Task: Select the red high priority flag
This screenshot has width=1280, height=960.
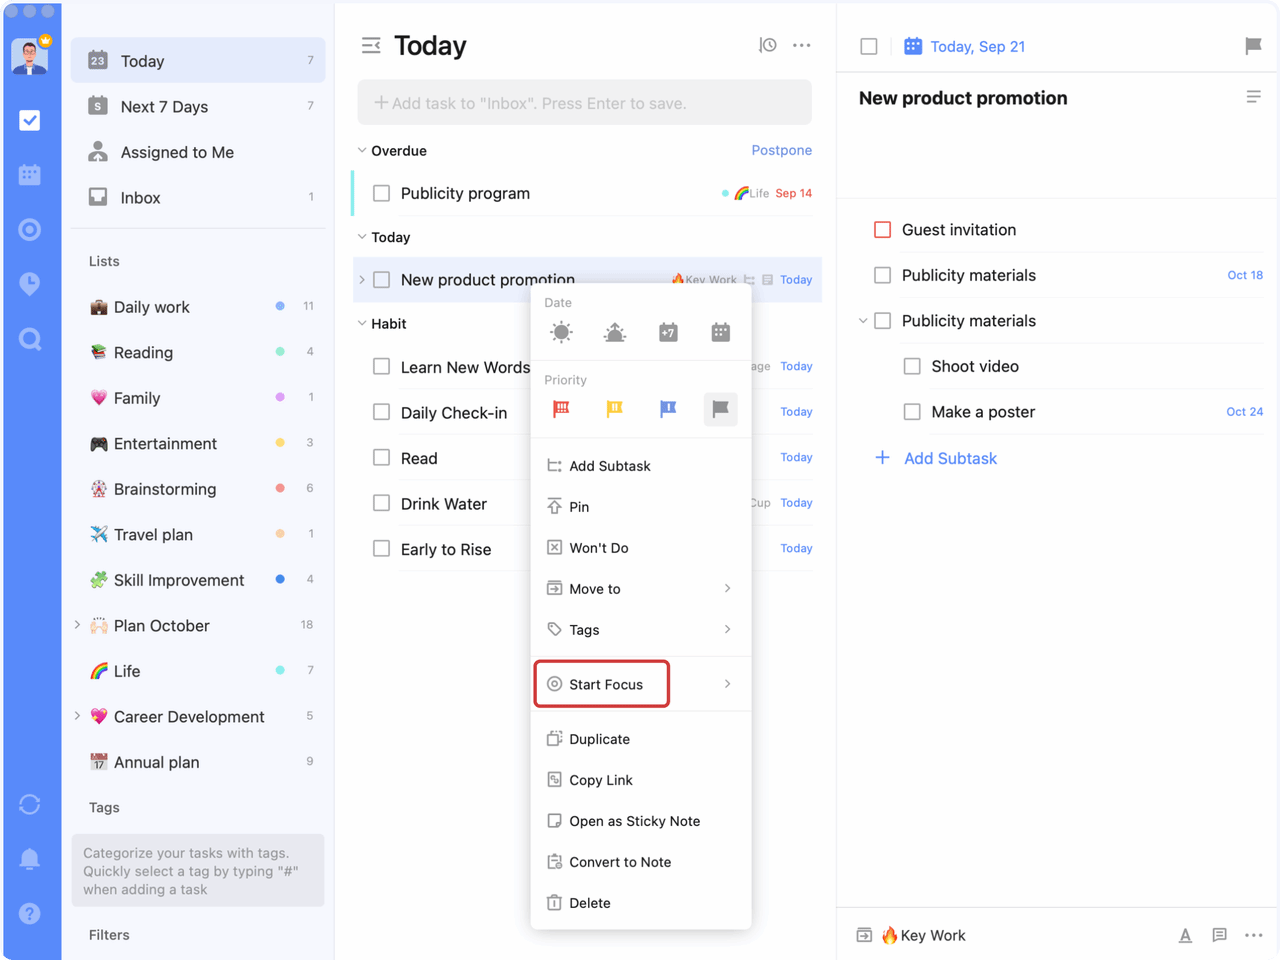Action: coord(561,408)
